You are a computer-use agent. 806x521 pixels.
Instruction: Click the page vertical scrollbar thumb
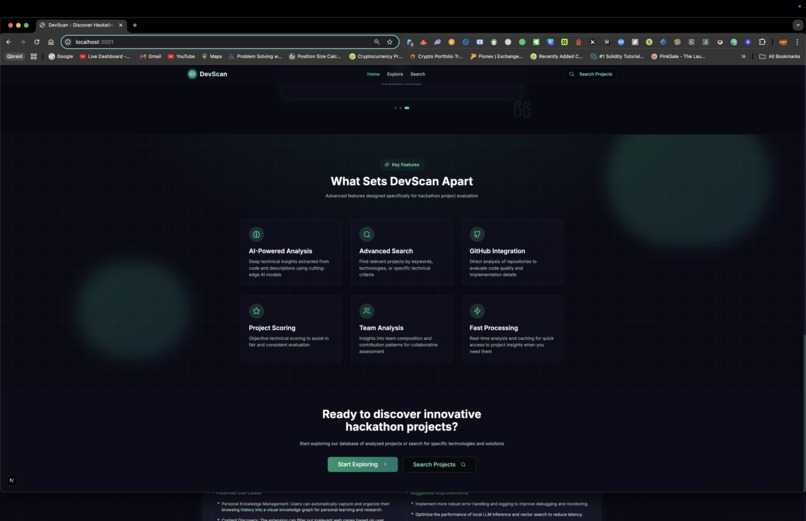pyautogui.click(x=804, y=411)
